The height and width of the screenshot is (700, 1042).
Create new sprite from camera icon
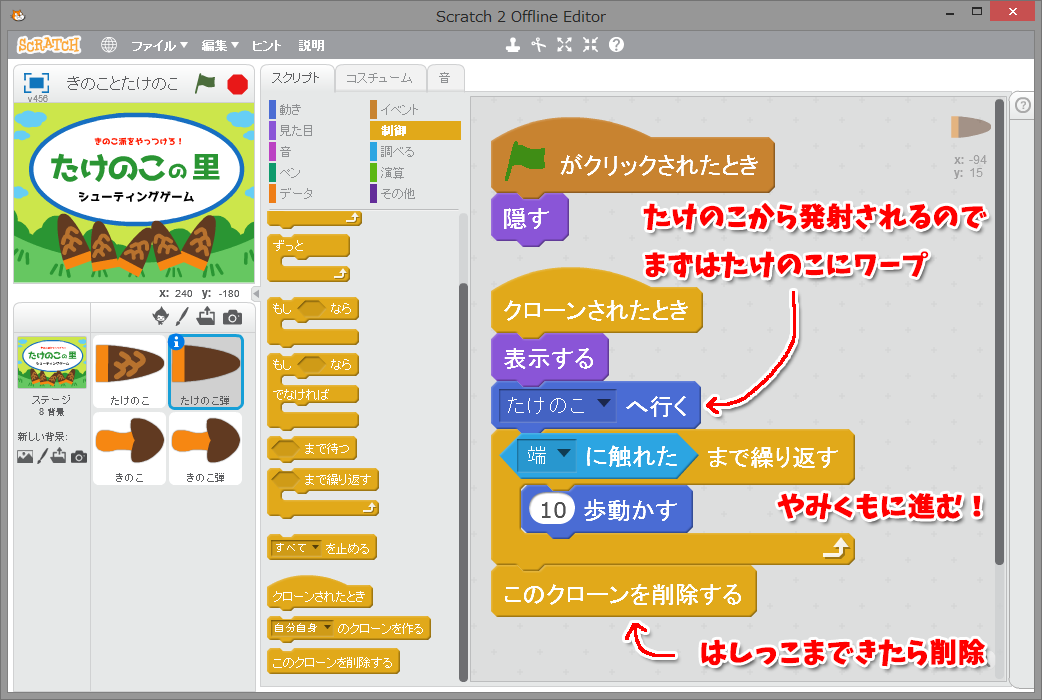tap(232, 317)
